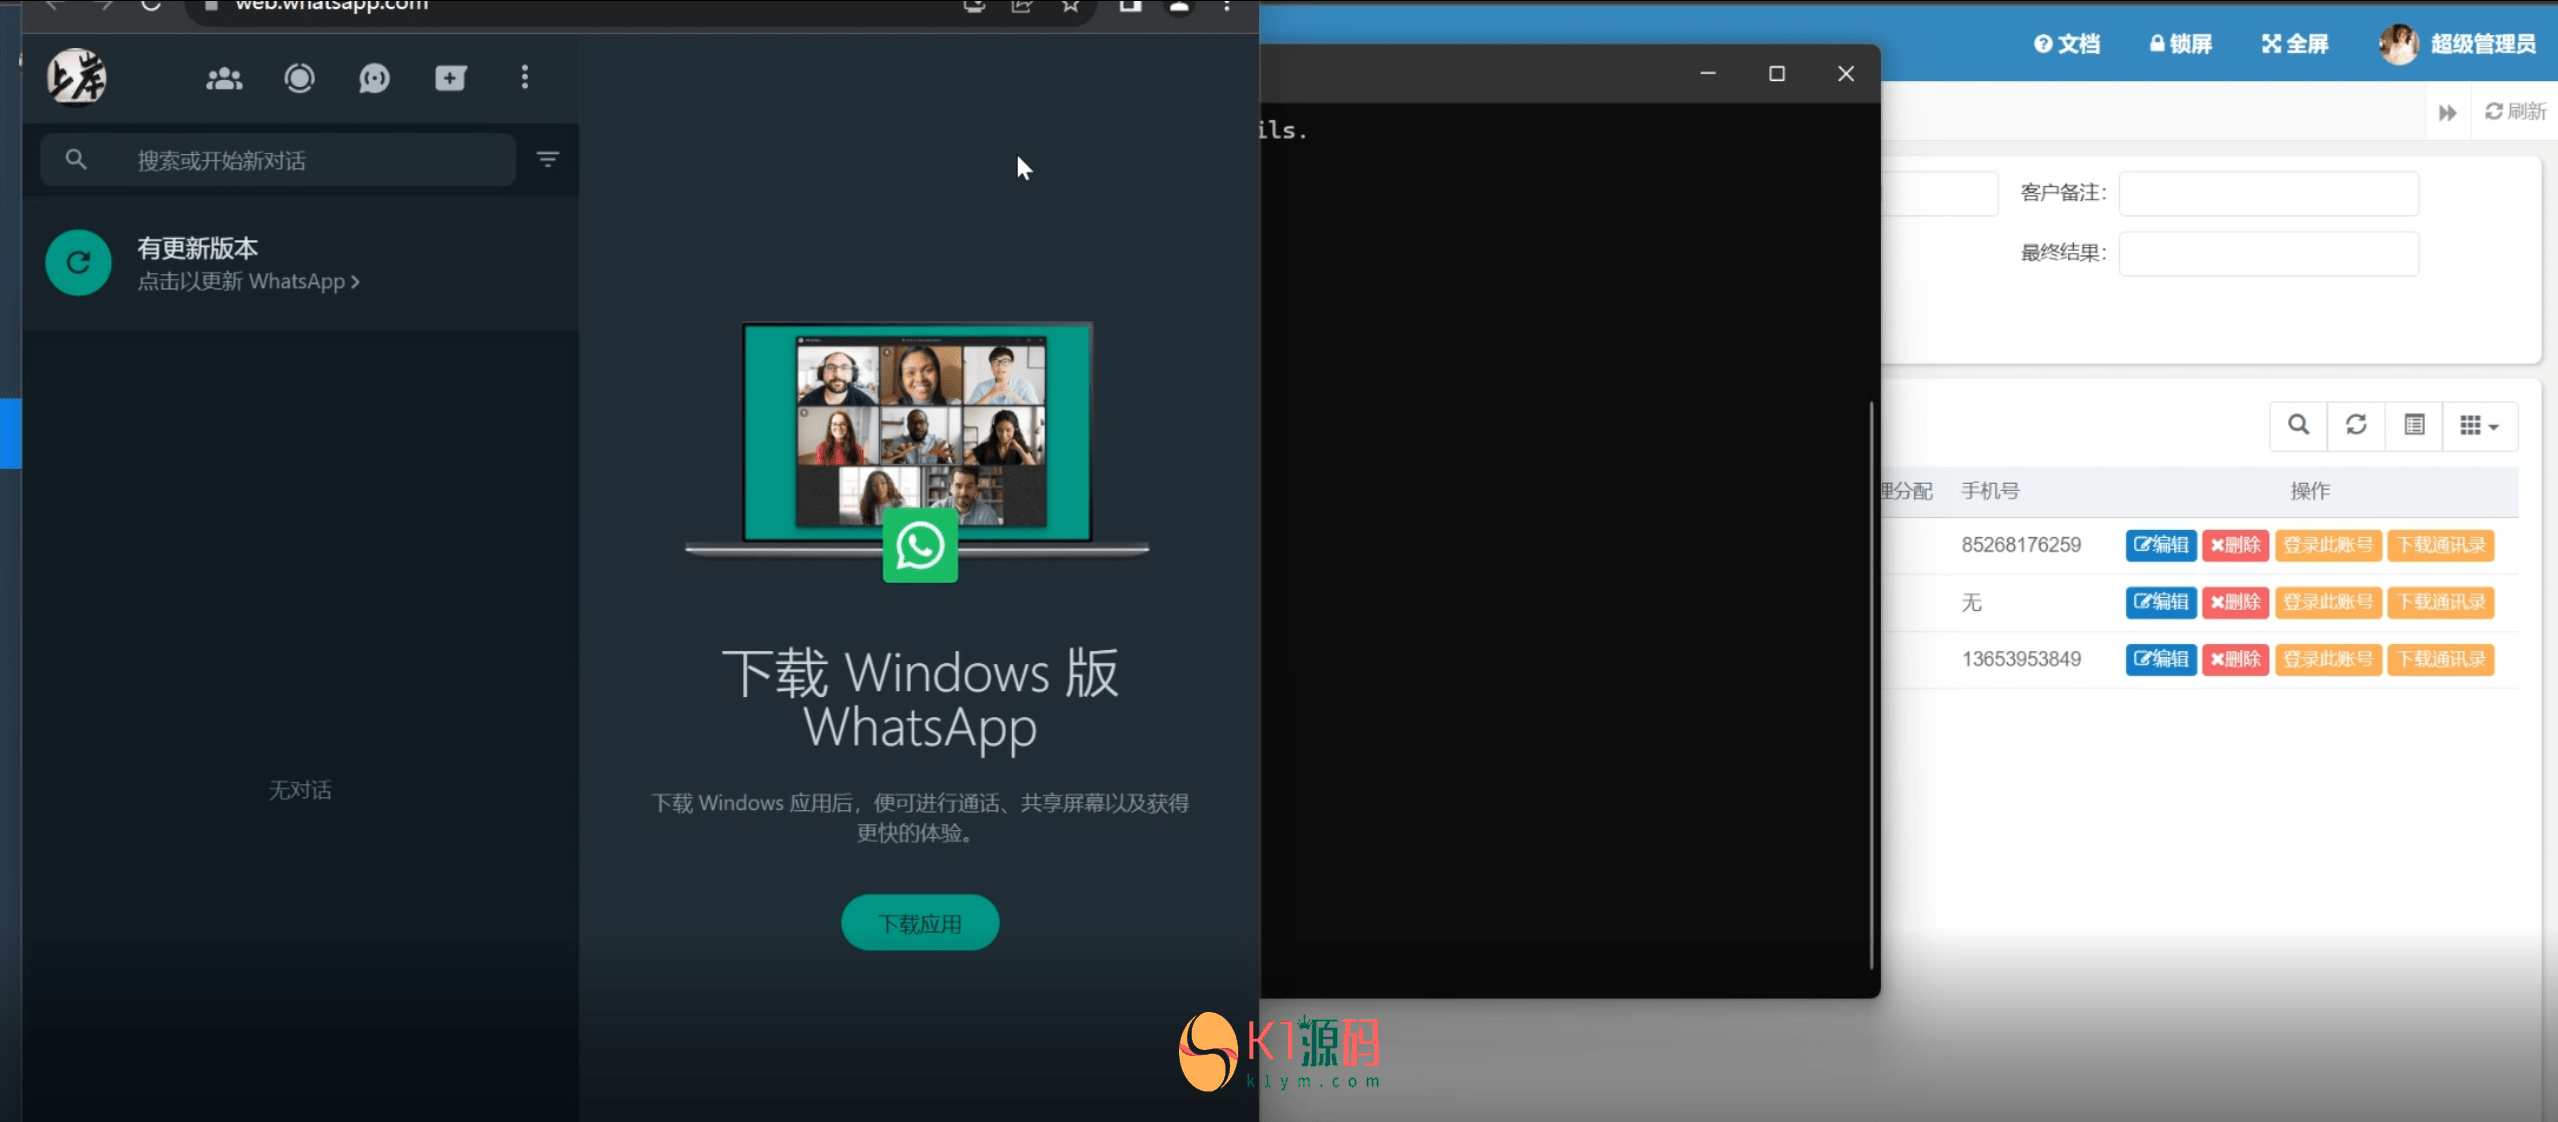Open WhatsApp Communities icon
Viewport: 2558px width, 1122px height.
coord(224,78)
